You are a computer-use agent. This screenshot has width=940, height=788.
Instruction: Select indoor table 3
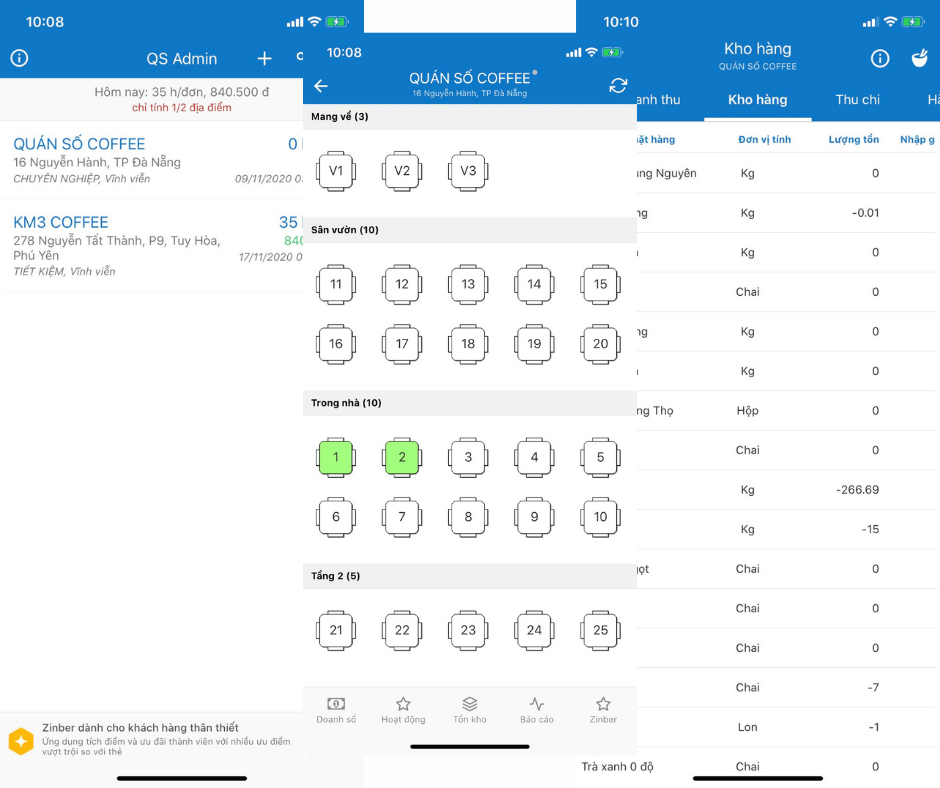pyautogui.click(x=468, y=457)
